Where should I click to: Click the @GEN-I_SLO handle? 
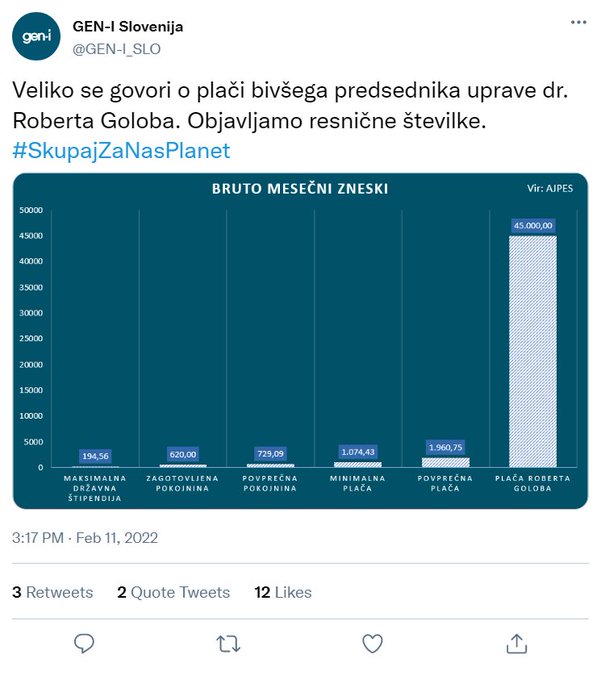[116, 49]
